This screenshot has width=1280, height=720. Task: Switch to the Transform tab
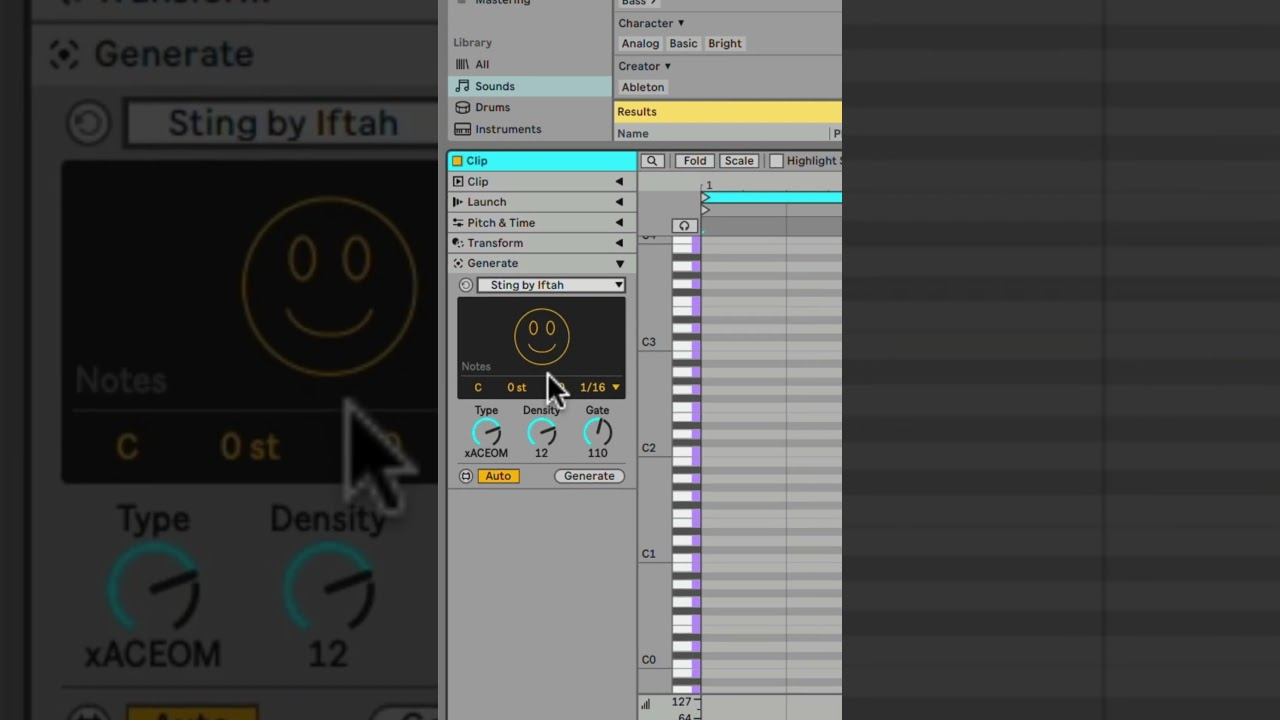pos(540,243)
